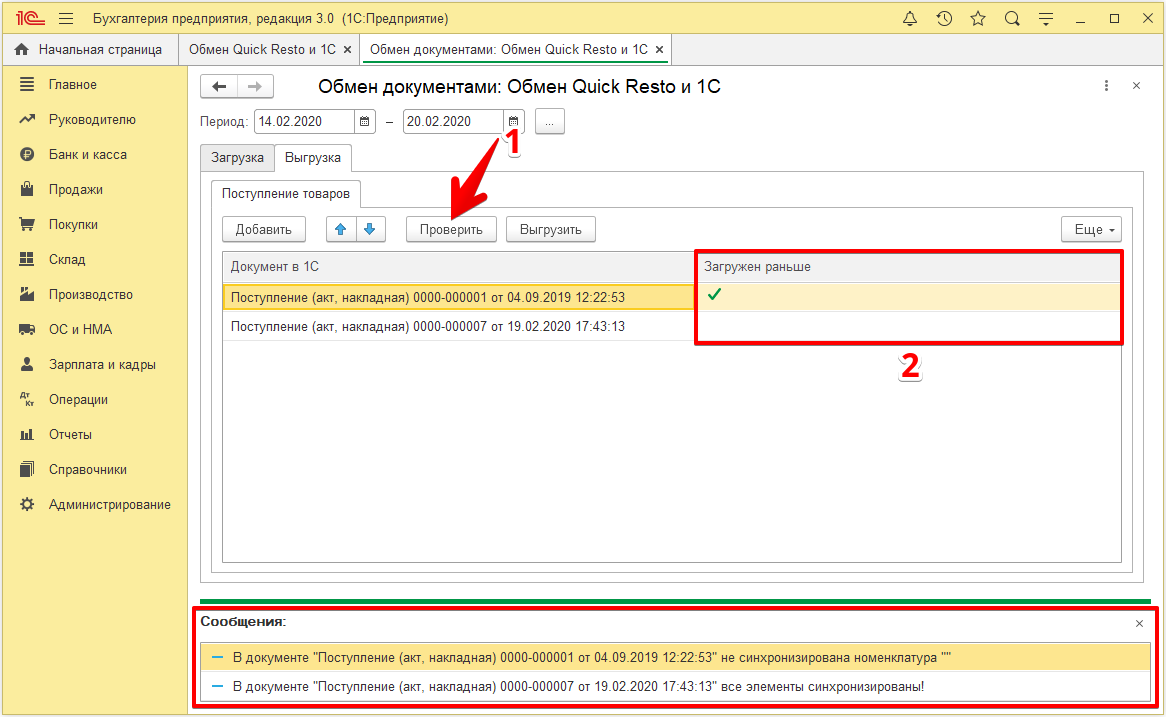Click ОС и НМА truck icon
The image size is (1166, 717).
pyautogui.click(x=27, y=329)
